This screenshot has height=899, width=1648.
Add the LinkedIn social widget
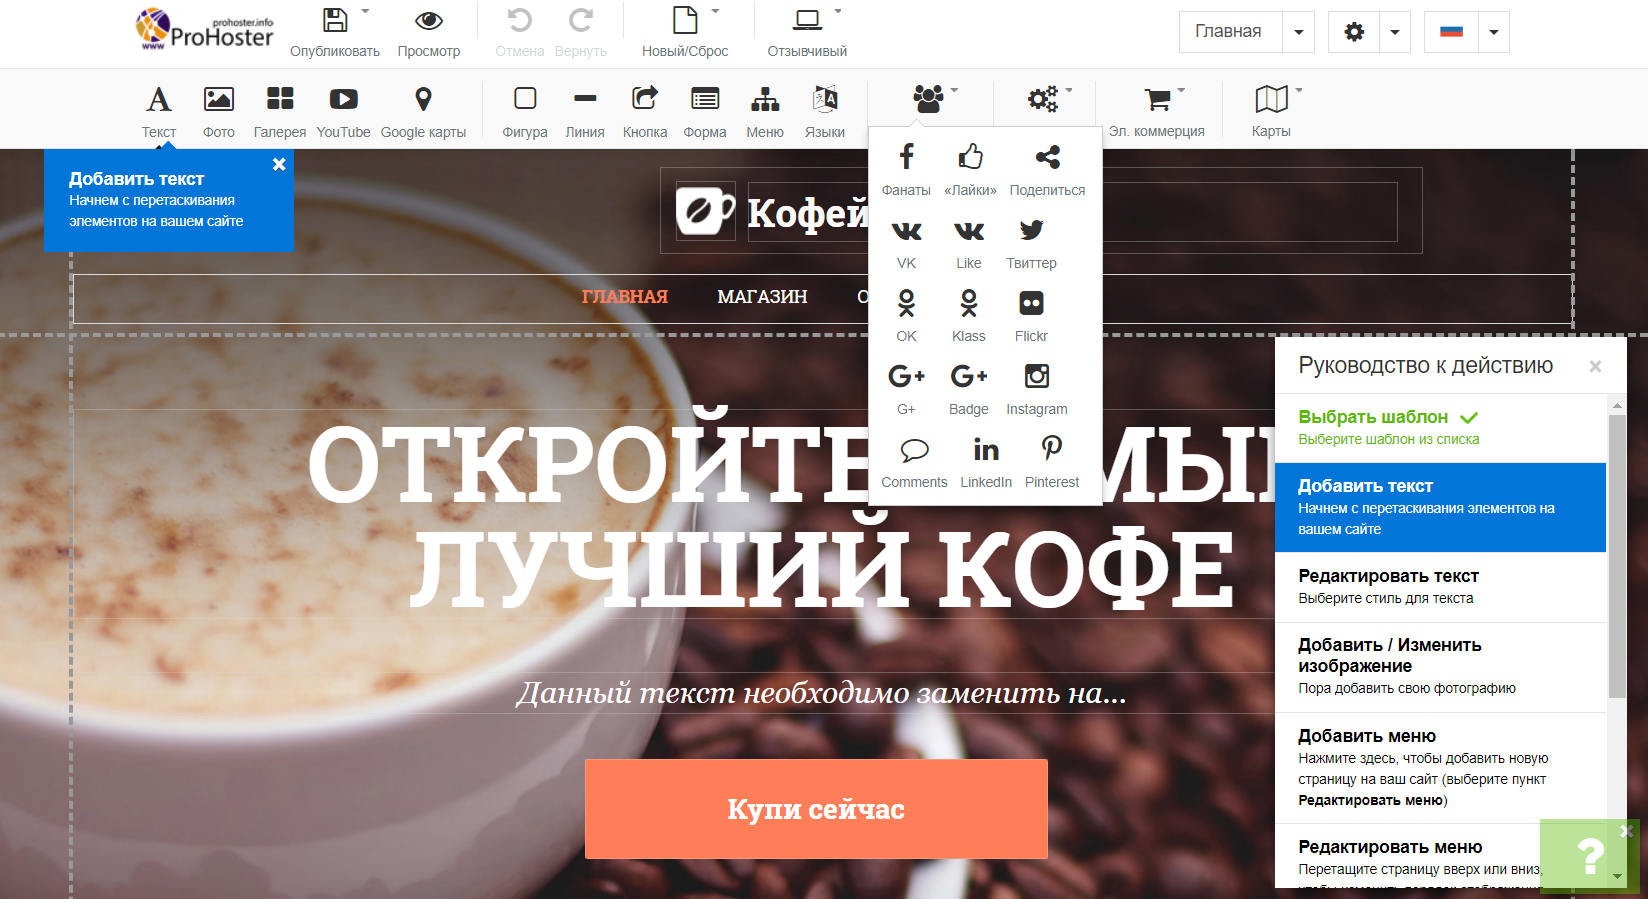click(x=986, y=460)
